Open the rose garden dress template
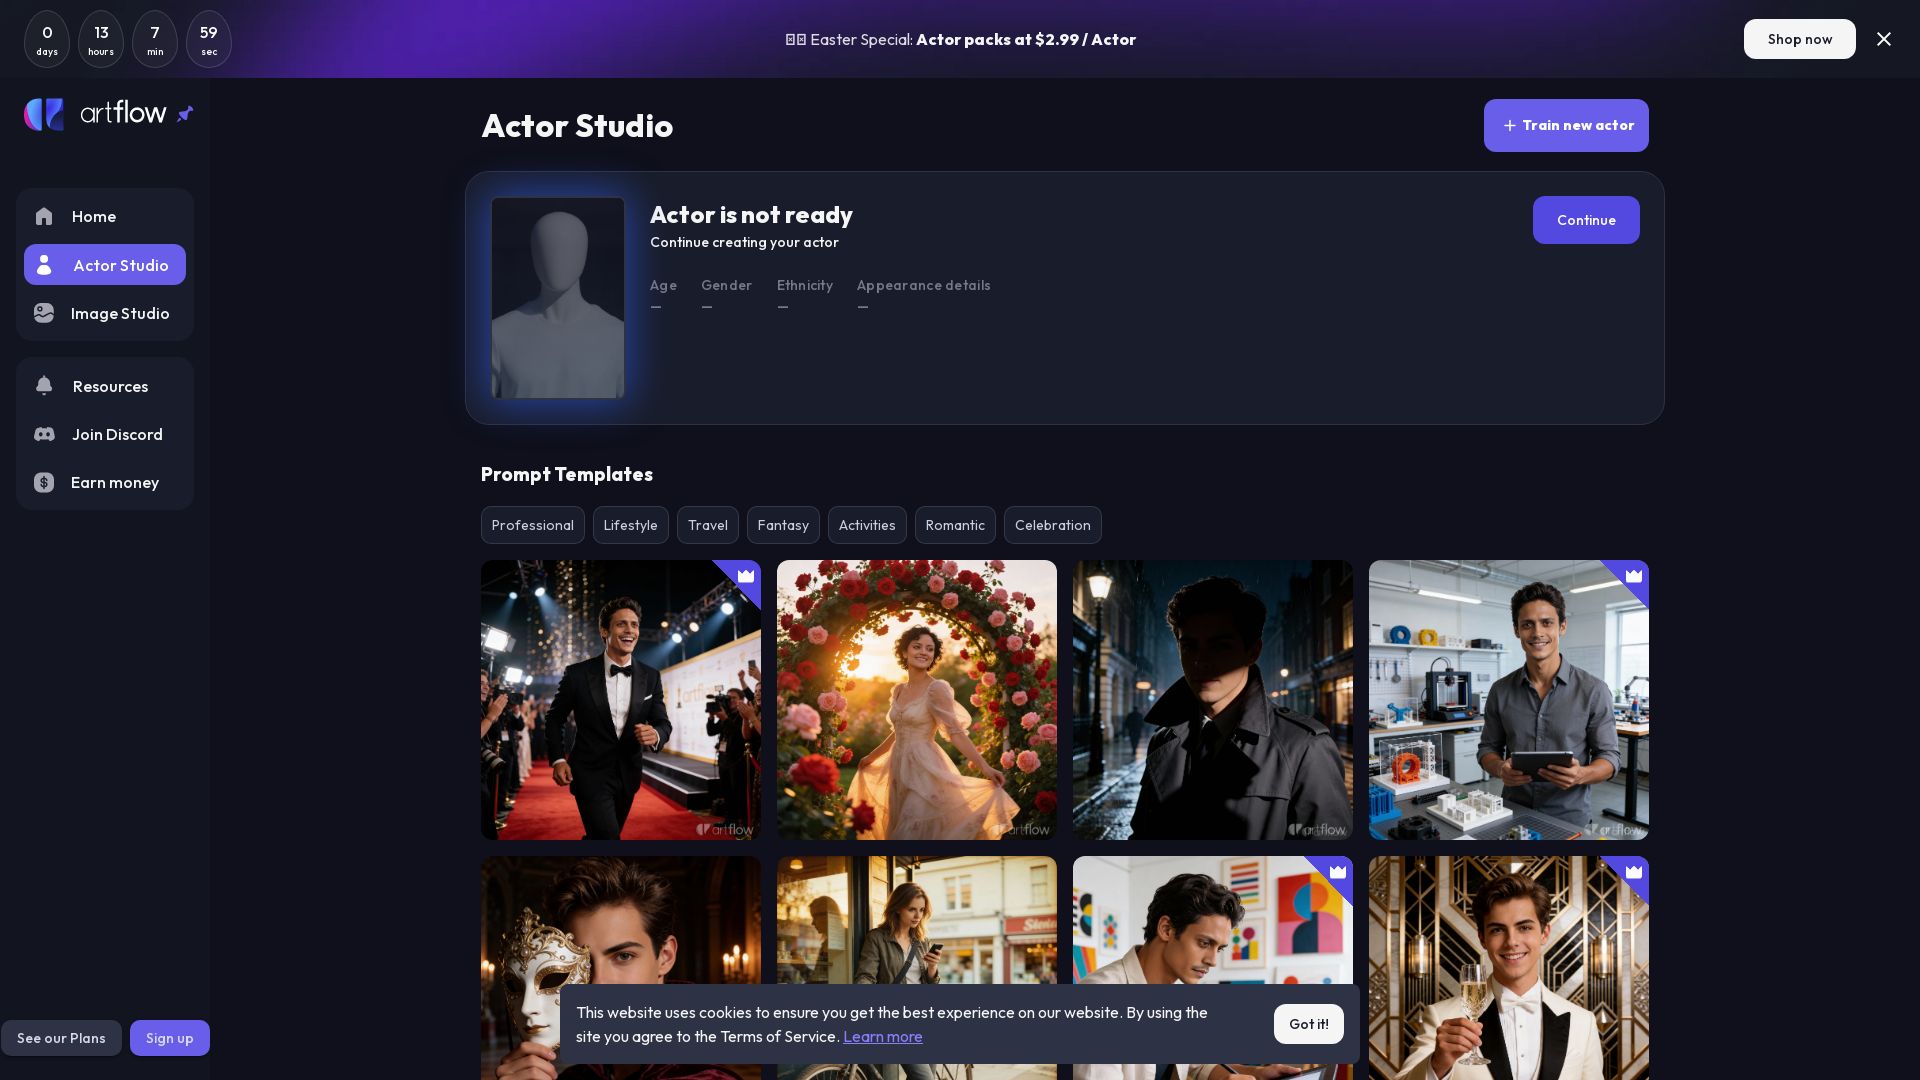This screenshot has height=1080, width=1920. click(917, 700)
